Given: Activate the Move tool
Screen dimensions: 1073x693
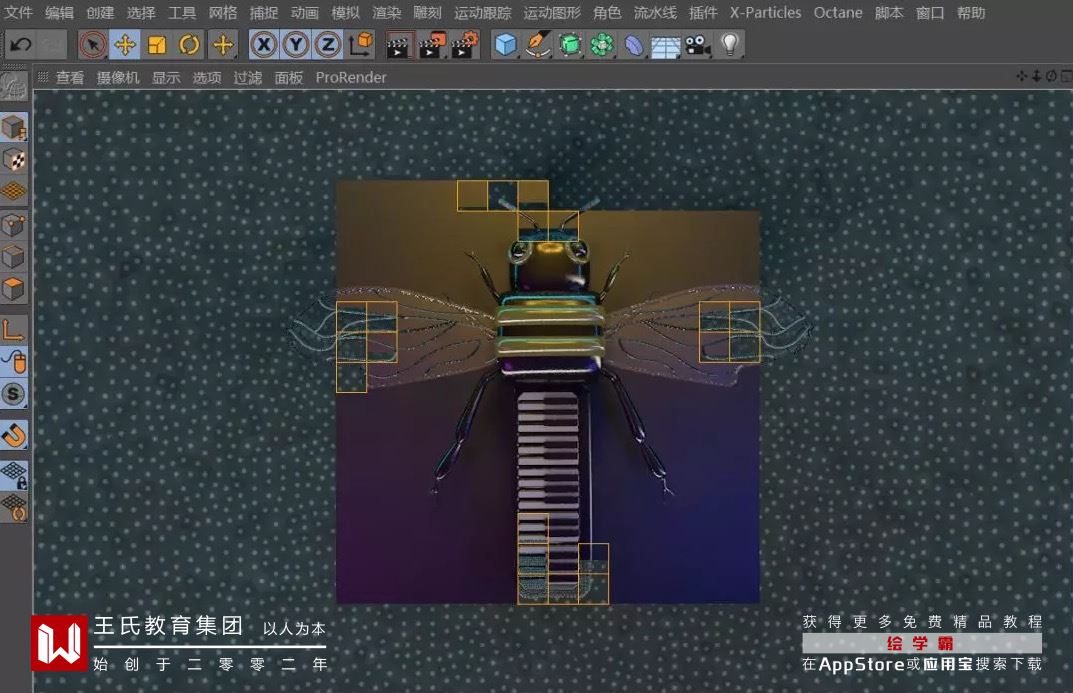Looking at the screenshot, I should coord(125,45).
